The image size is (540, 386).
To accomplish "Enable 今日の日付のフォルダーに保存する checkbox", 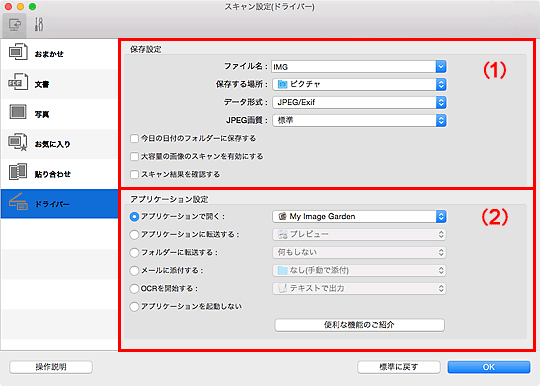I will tap(134, 139).
